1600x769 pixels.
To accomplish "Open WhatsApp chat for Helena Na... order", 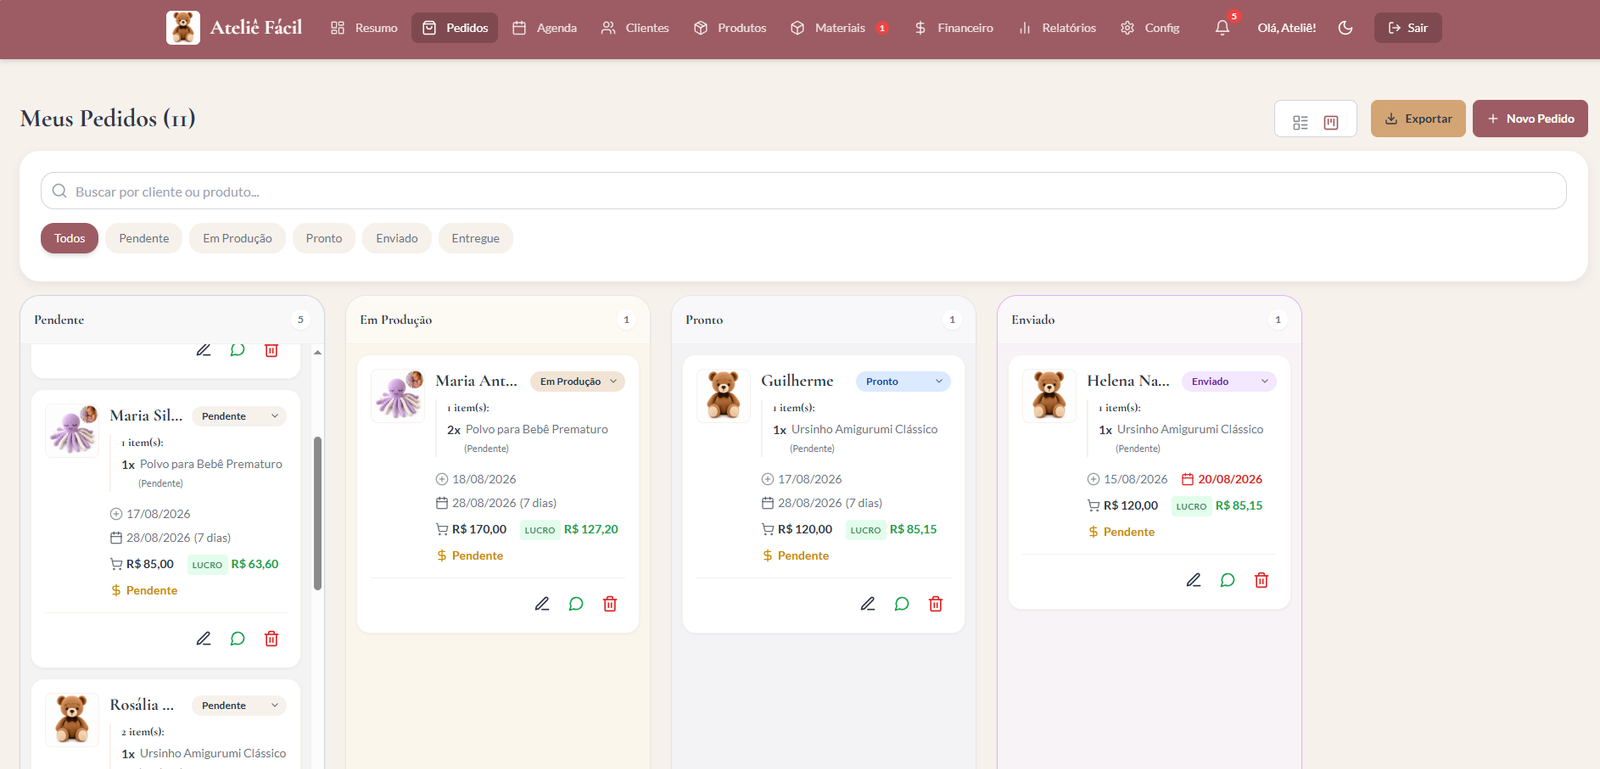I will [x=1228, y=580].
